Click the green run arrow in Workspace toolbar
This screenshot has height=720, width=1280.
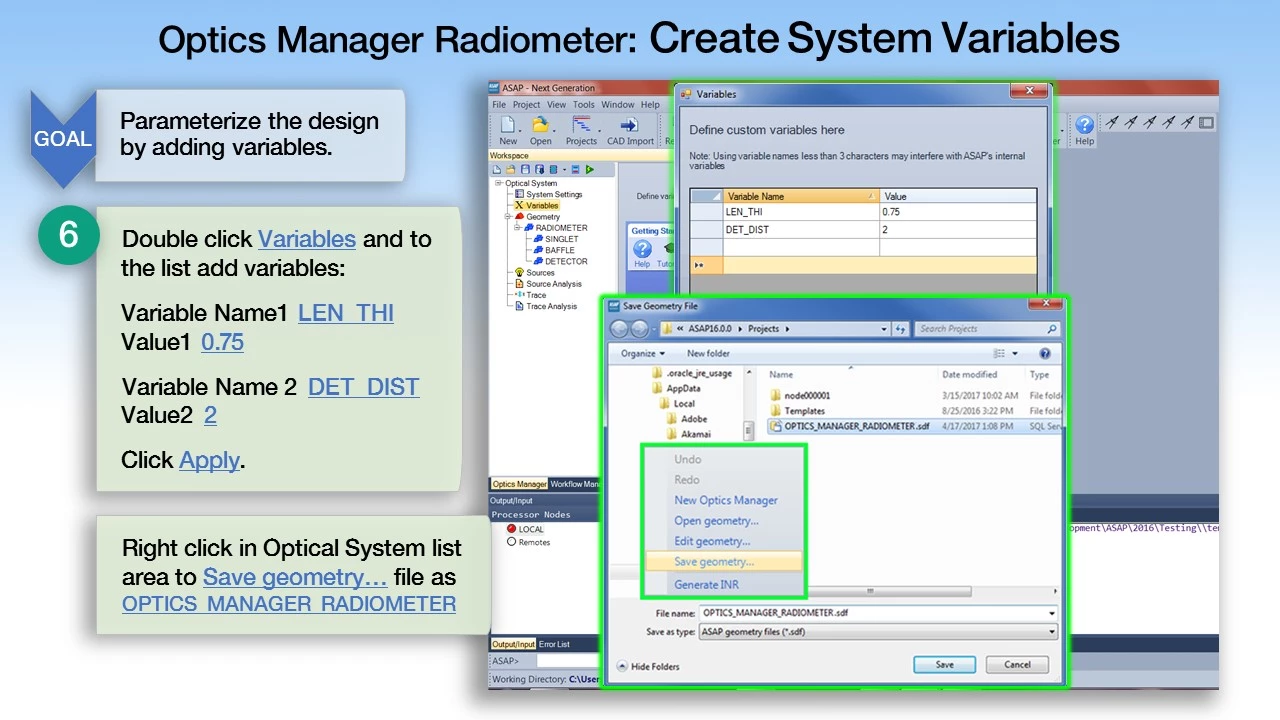[x=590, y=170]
